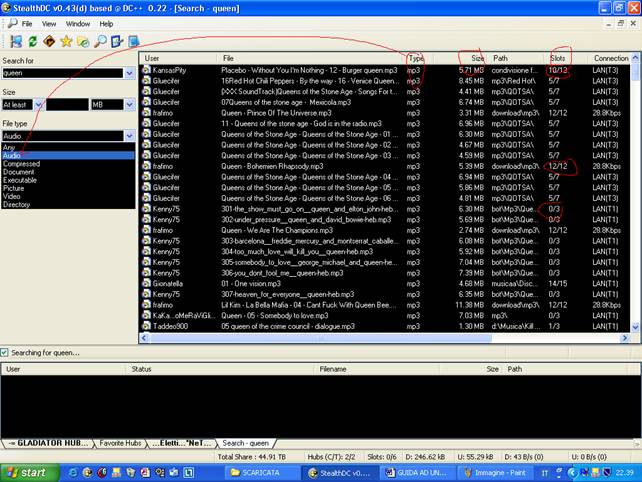Choose 'Directory' in the file type list

[x=68, y=204]
